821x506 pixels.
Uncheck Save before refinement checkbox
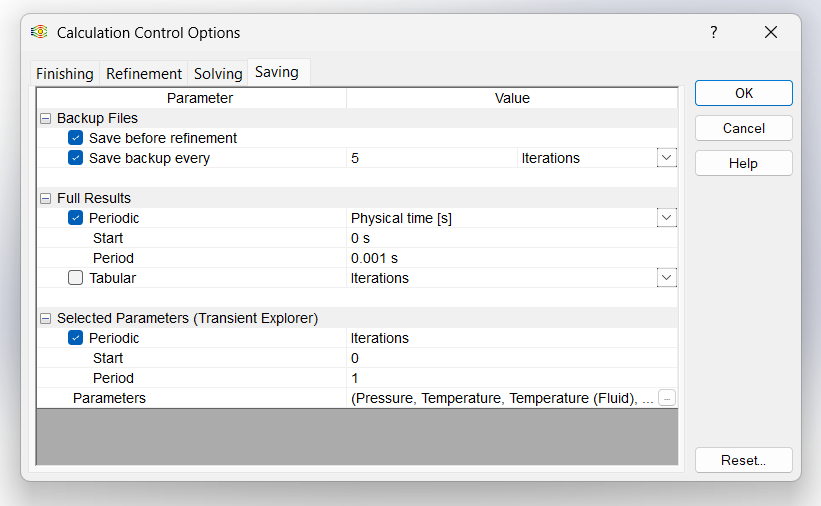coord(75,138)
